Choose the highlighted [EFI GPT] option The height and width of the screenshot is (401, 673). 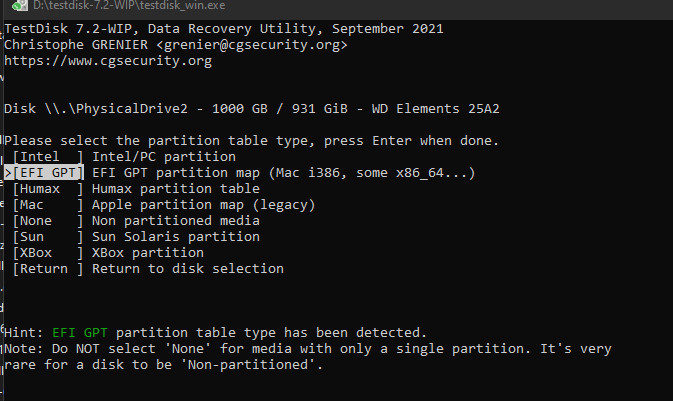(x=48, y=173)
